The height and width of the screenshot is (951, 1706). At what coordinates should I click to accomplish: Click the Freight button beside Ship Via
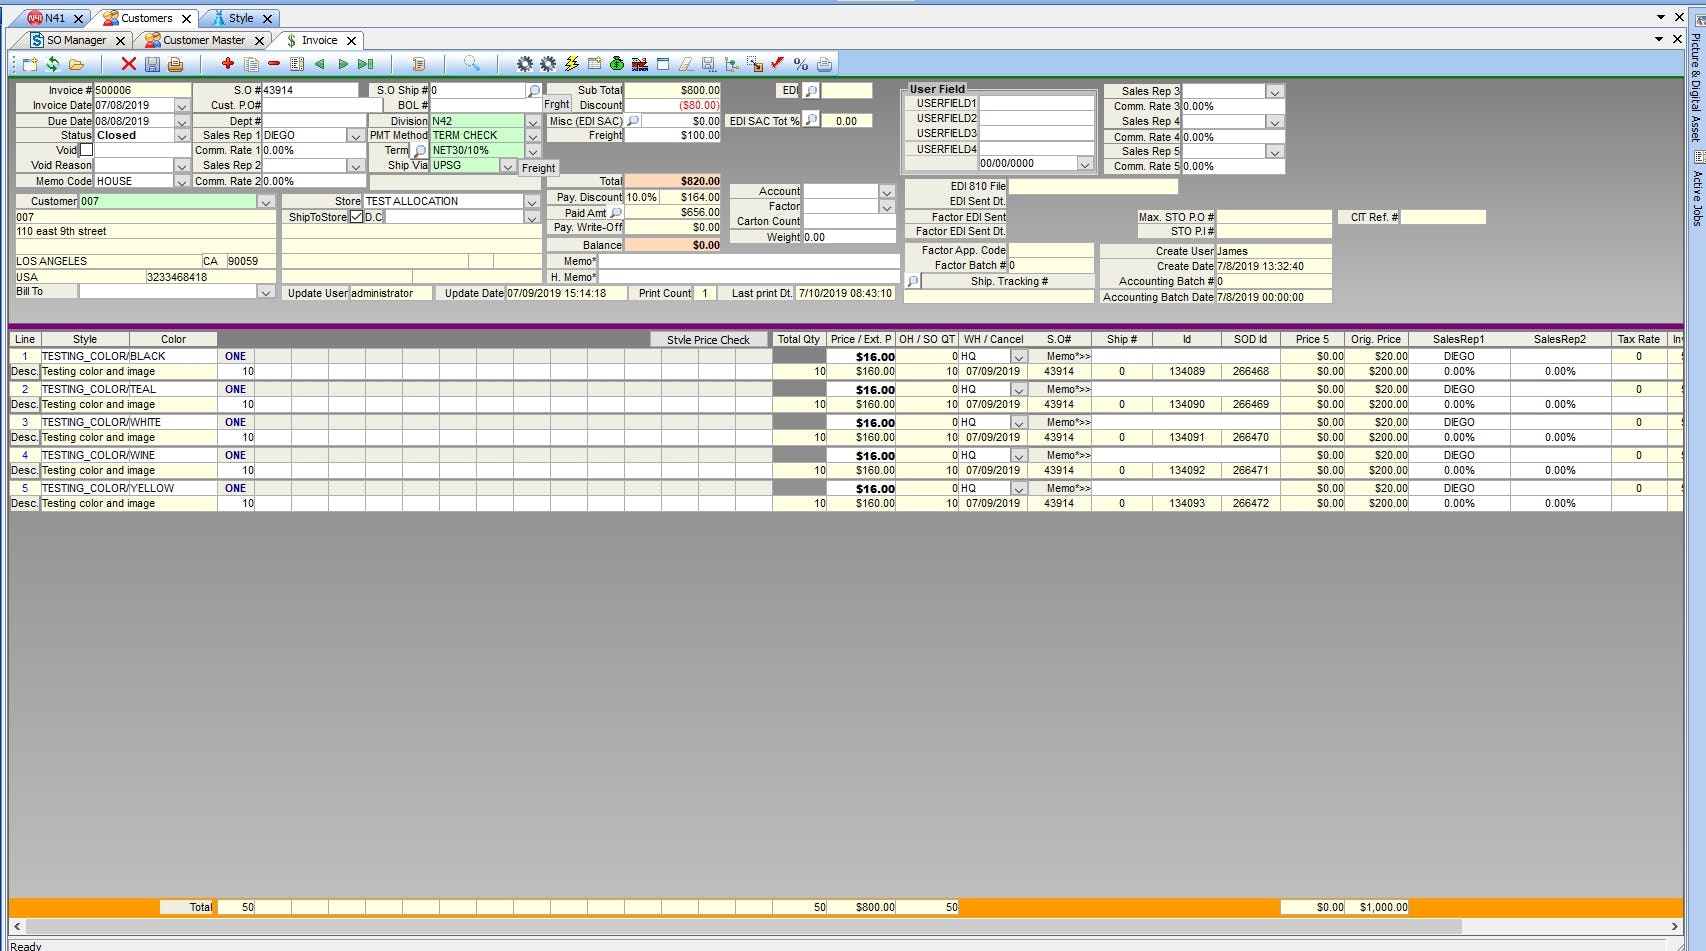(x=538, y=168)
